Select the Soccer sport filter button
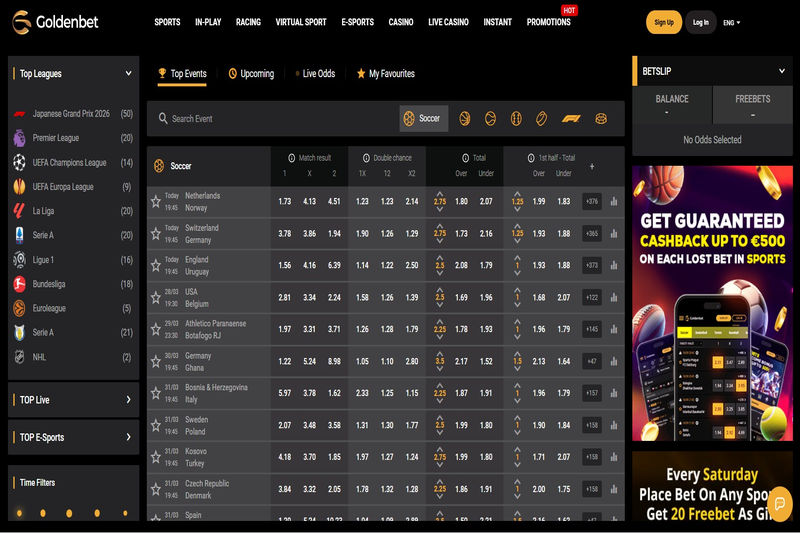 point(423,118)
